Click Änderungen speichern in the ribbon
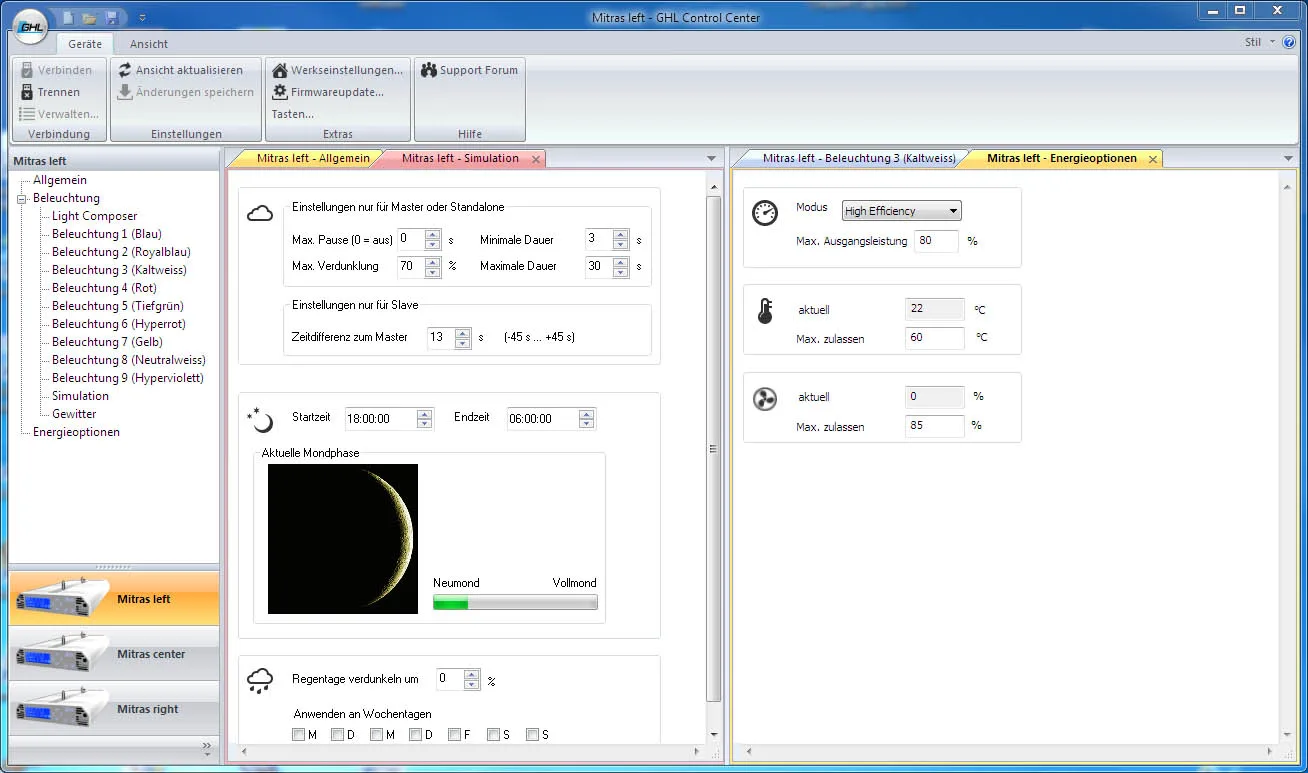This screenshot has width=1308, height=773. pos(185,92)
